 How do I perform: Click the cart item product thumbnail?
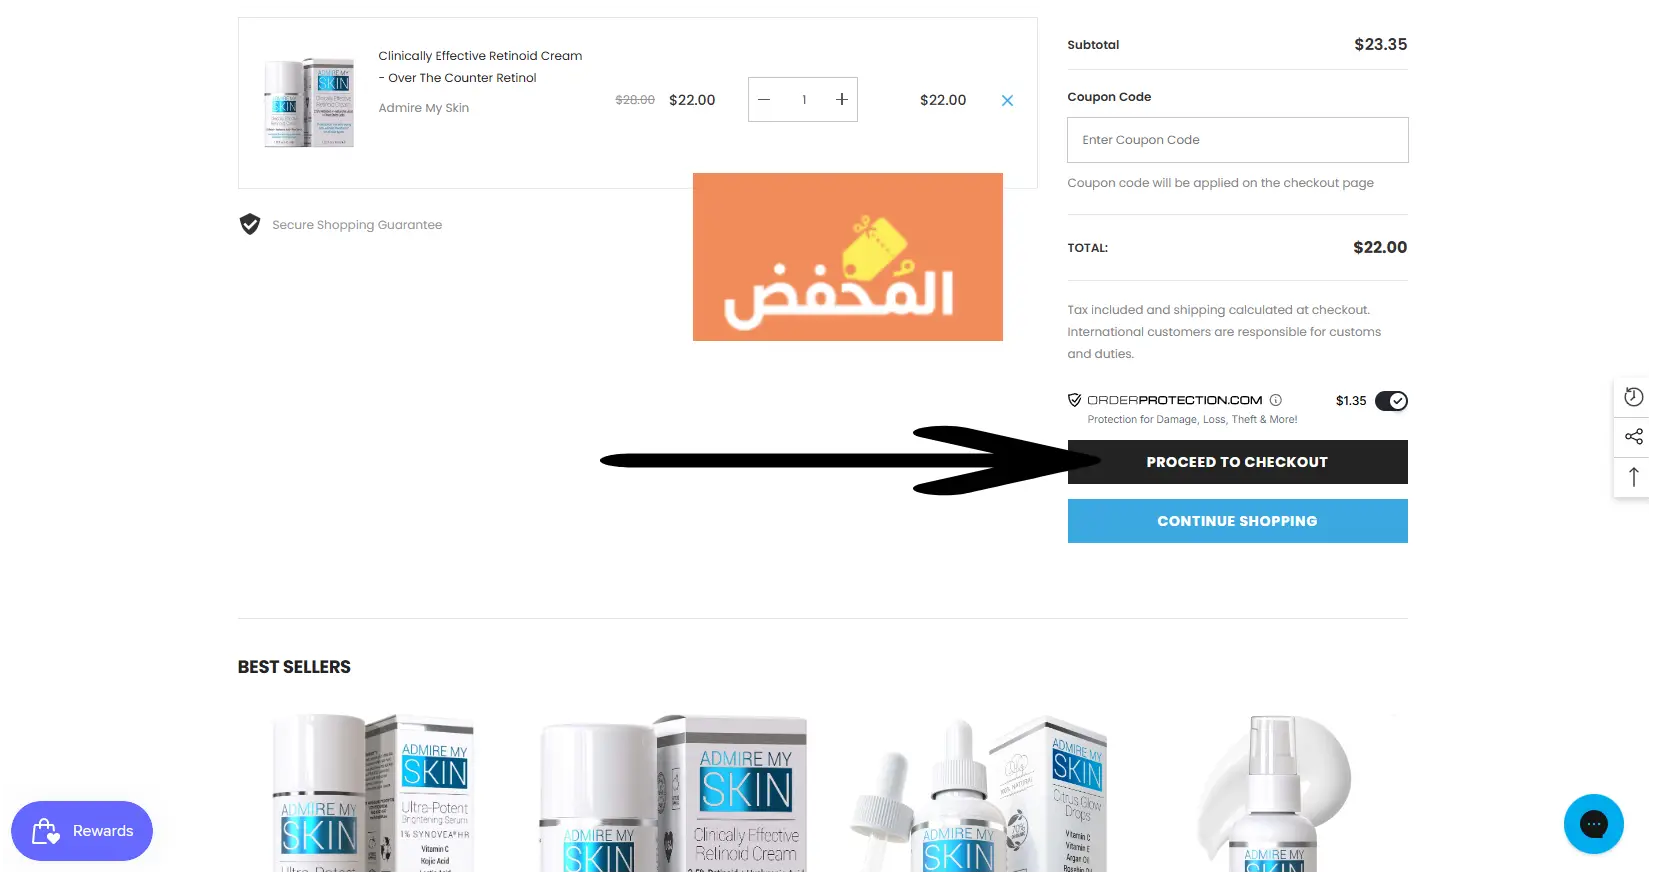[x=309, y=103]
